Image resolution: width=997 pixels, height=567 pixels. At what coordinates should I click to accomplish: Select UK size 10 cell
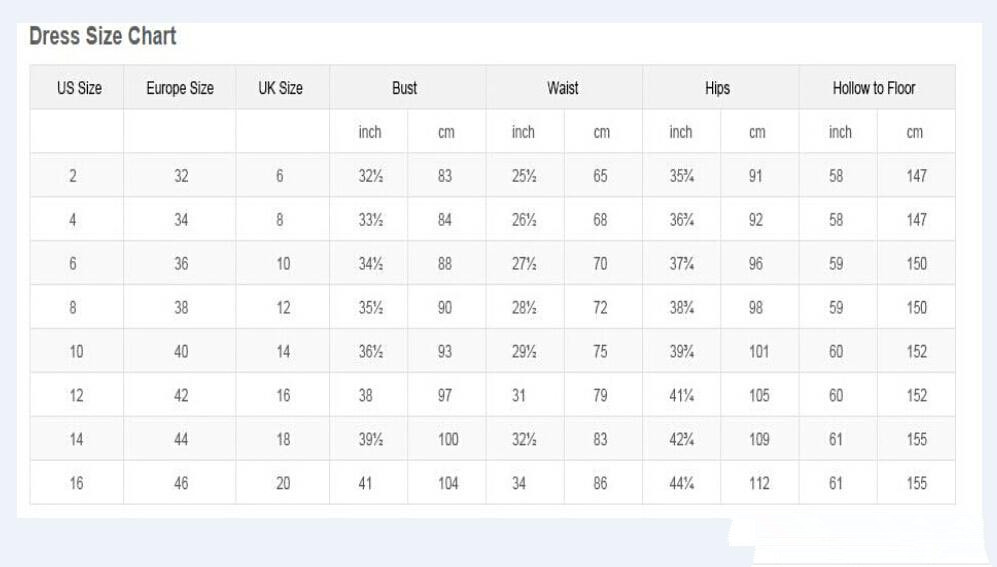[x=283, y=264]
